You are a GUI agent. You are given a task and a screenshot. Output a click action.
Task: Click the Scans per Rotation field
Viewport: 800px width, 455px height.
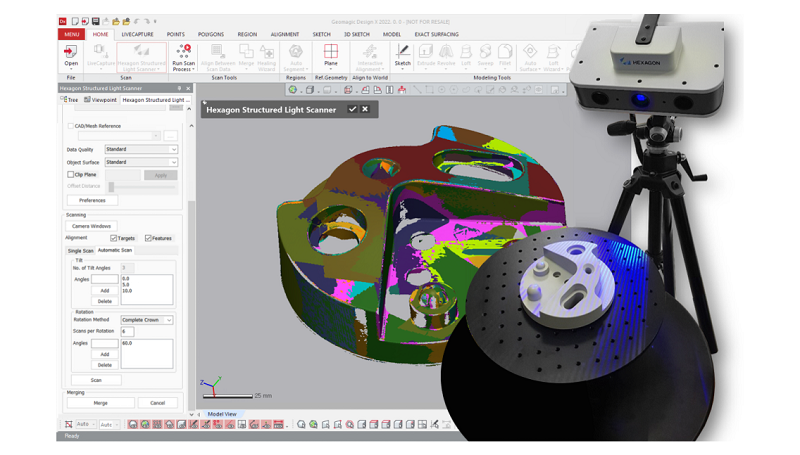coord(127,332)
